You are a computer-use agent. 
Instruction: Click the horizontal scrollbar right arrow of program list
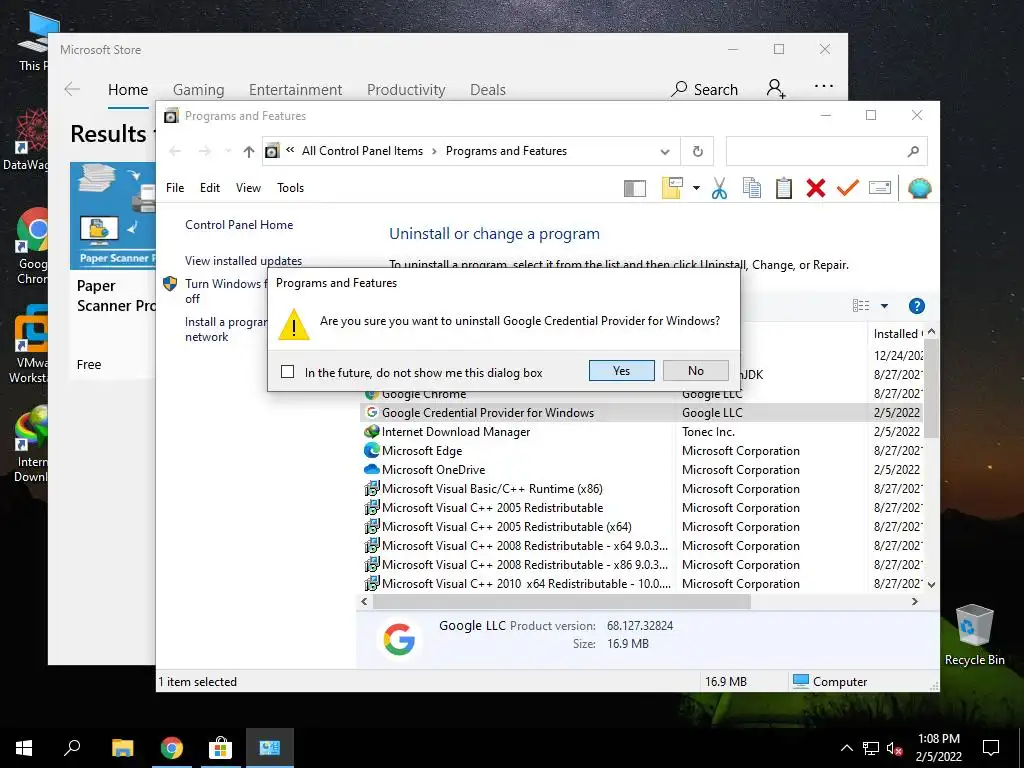pyautogui.click(x=915, y=601)
